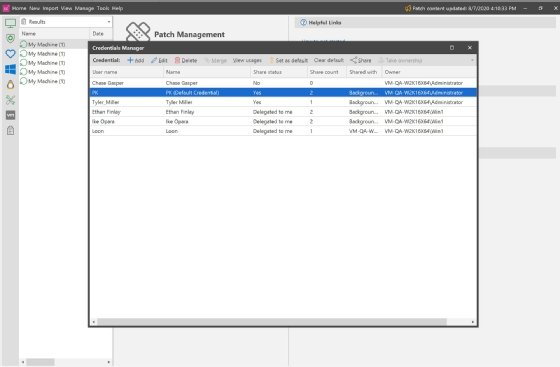Click the Credentials Manager horizontal scrollbar thumb
560x367 pixels.
(x=272, y=322)
